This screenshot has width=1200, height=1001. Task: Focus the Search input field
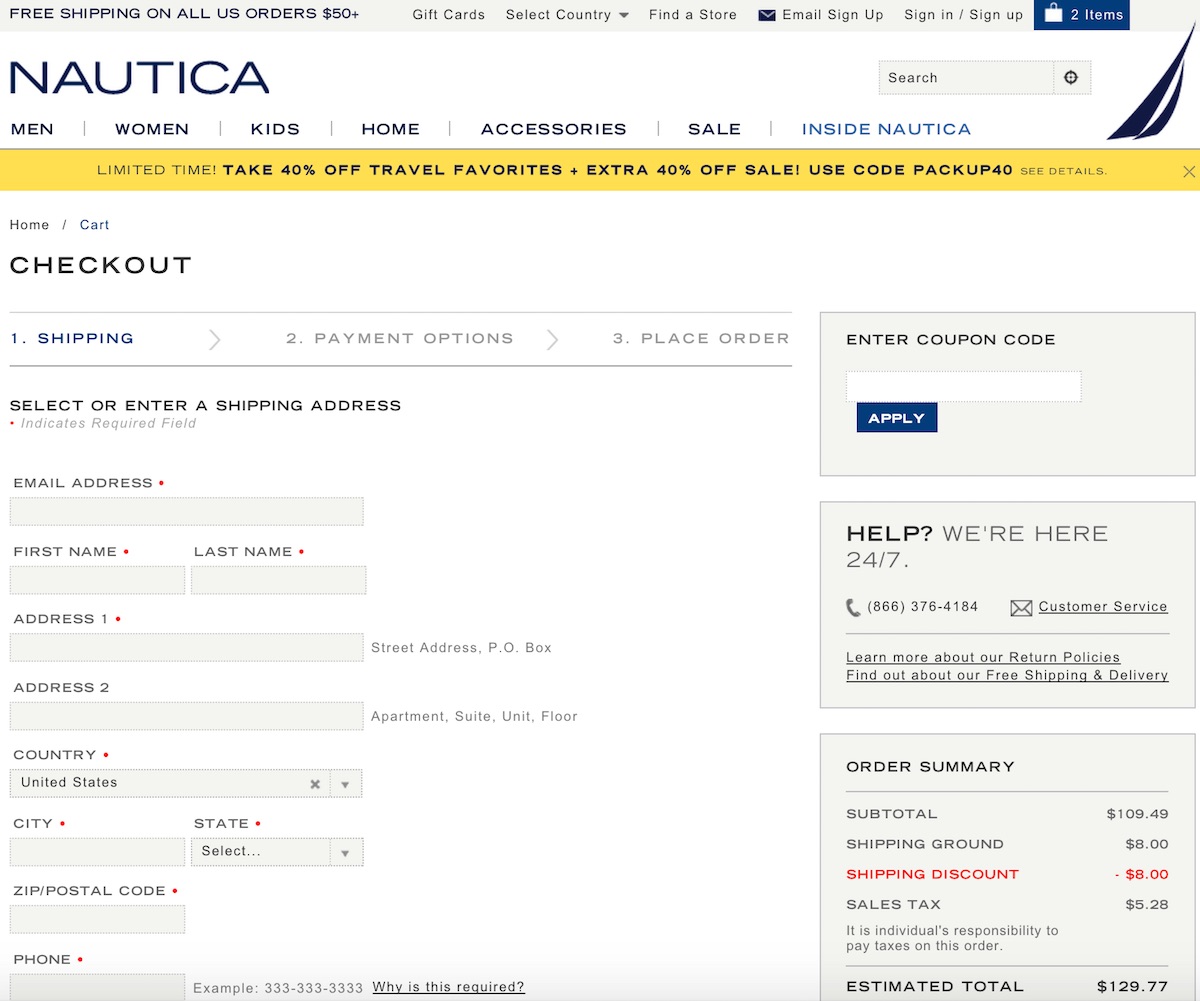[x=966, y=78]
